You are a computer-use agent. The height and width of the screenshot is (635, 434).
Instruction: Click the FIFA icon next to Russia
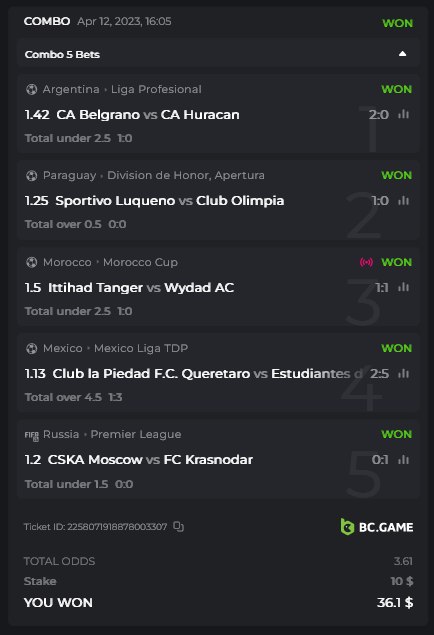click(32, 435)
